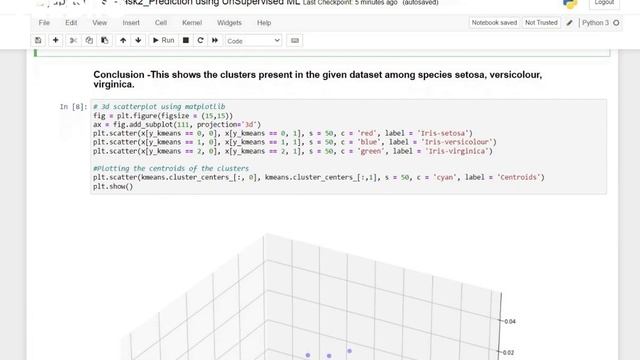Viewport: 640px width, 360px height.
Task: Open the Kernel menu
Action: tap(192, 23)
